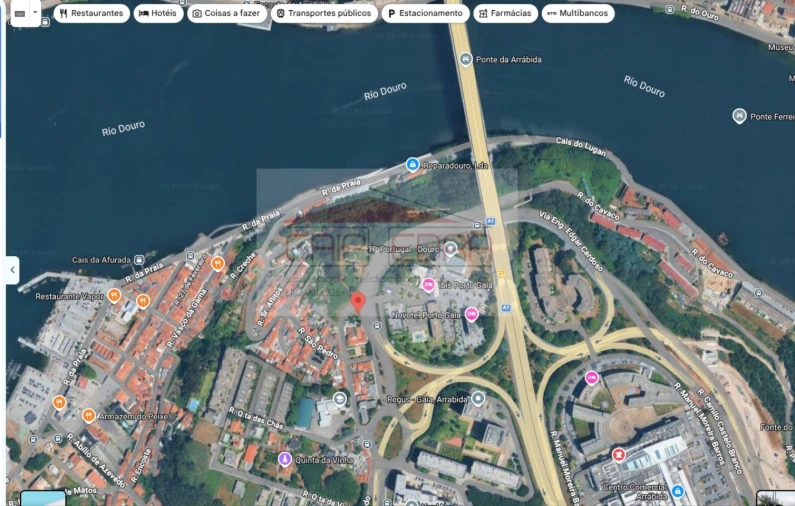This screenshot has width=795, height=506.
Task: Open the Reparadouro, Lda marker
Action: click(x=412, y=164)
